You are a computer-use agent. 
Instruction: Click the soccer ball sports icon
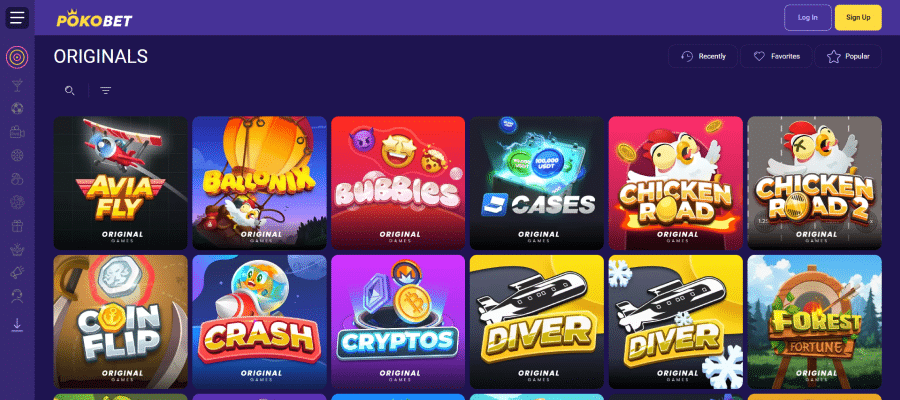17,108
